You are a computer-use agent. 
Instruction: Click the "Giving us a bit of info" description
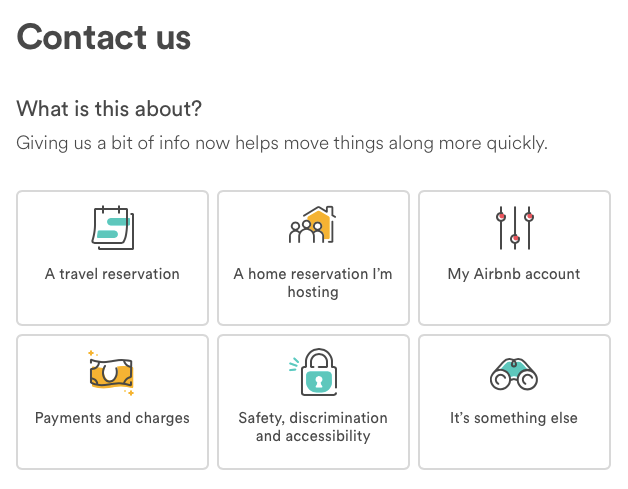282,143
